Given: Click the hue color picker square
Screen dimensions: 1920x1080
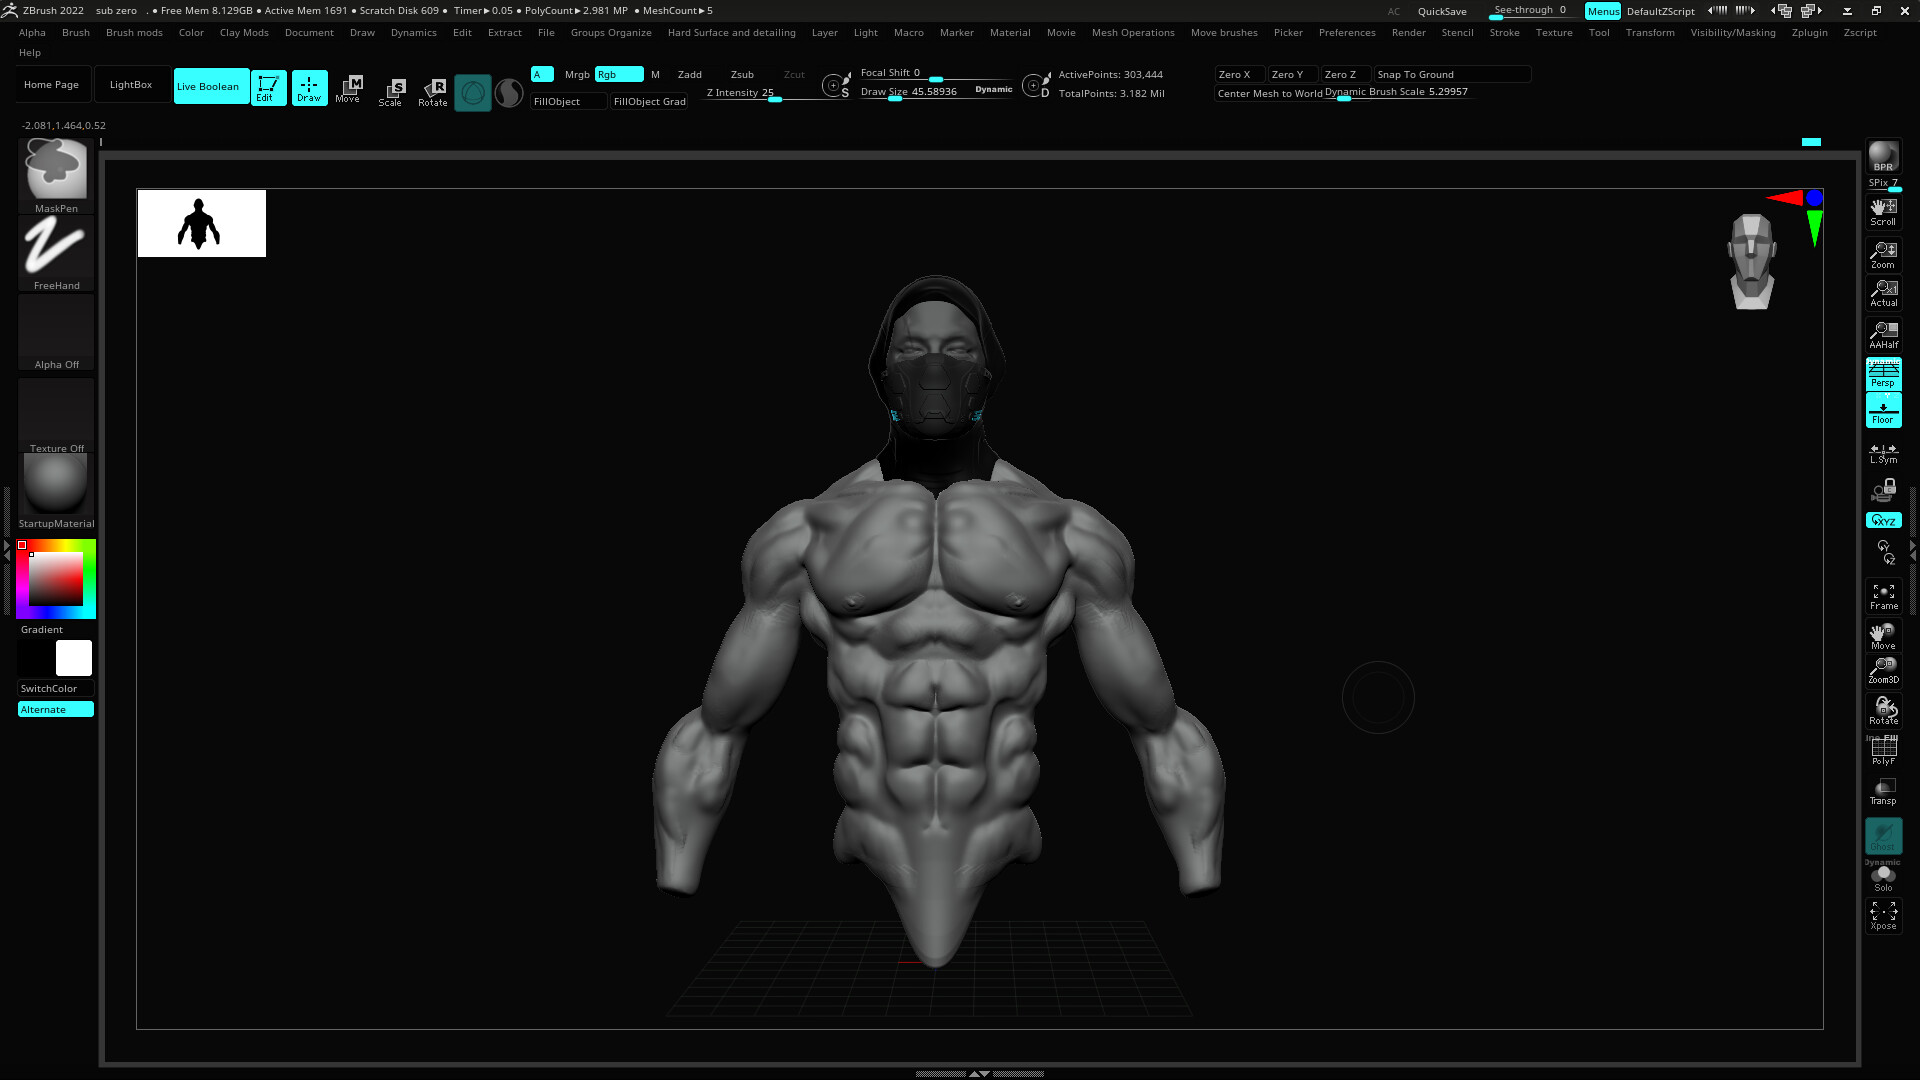Looking at the screenshot, I should 56,578.
